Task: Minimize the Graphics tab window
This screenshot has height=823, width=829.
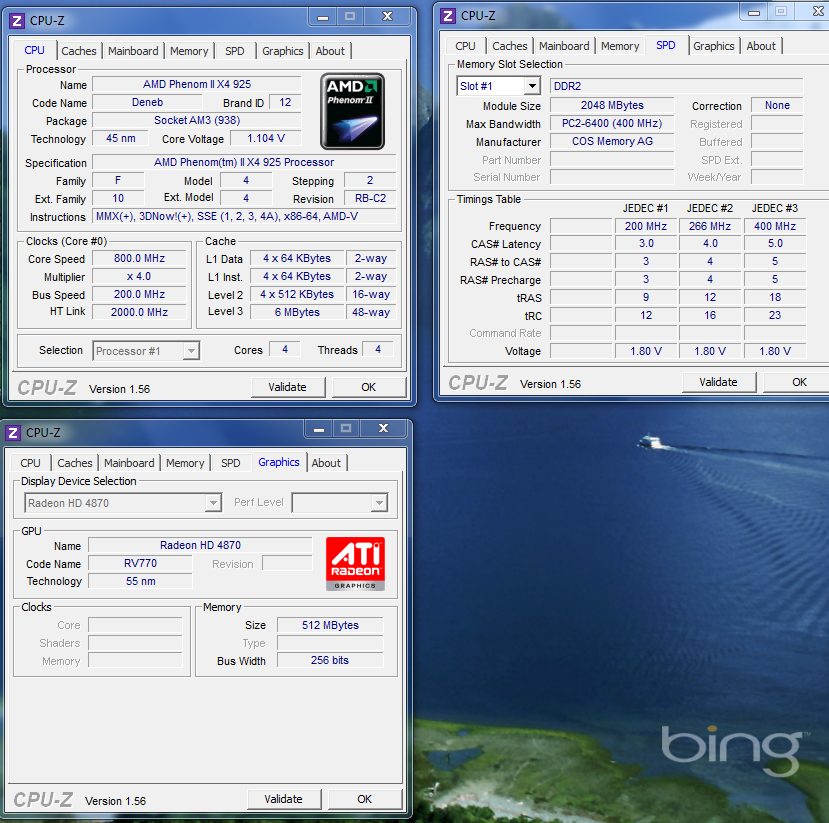Action: [319, 429]
